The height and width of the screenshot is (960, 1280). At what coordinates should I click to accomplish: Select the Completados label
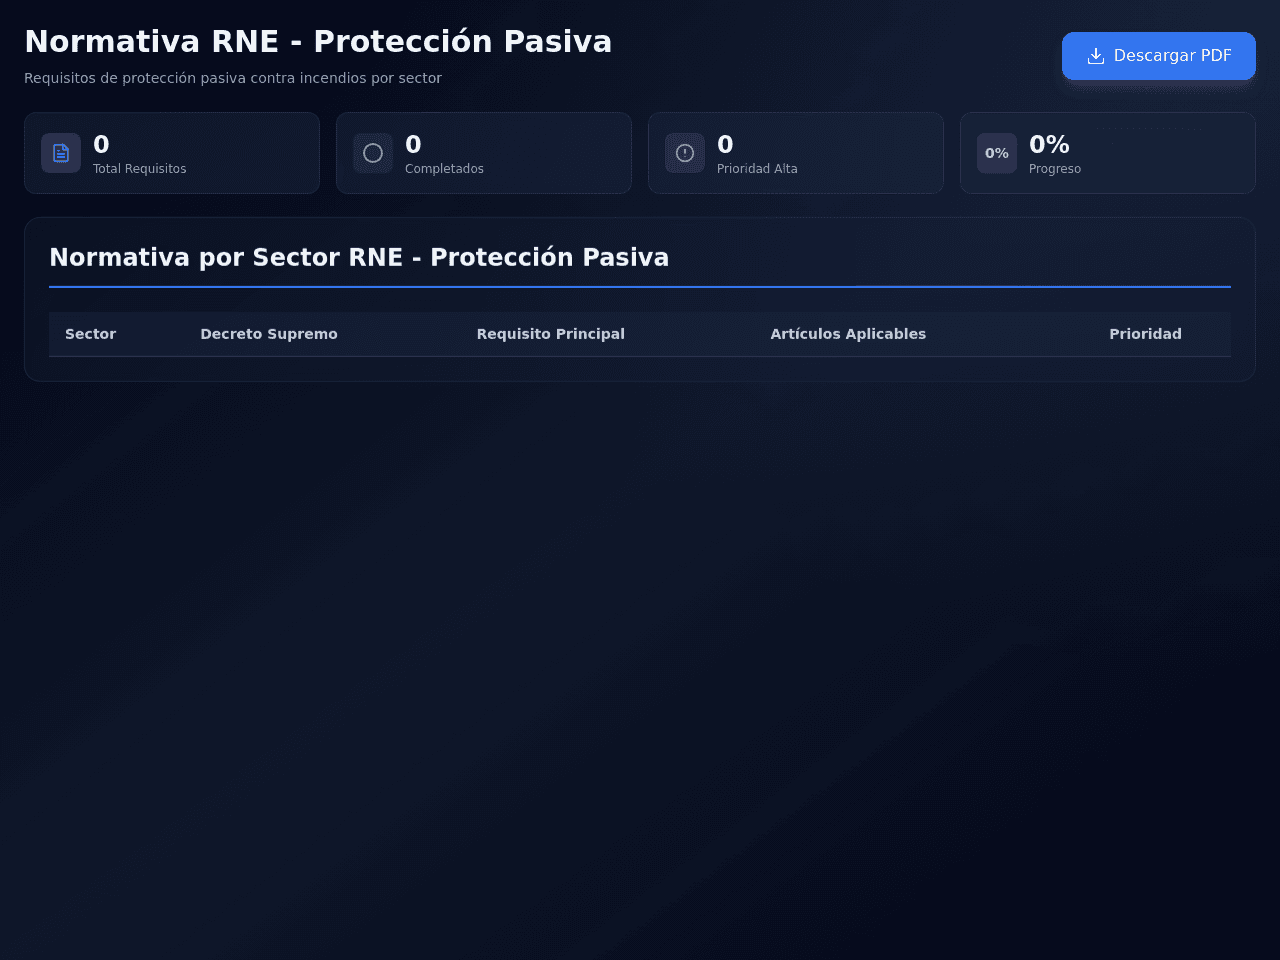pos(444,169)
